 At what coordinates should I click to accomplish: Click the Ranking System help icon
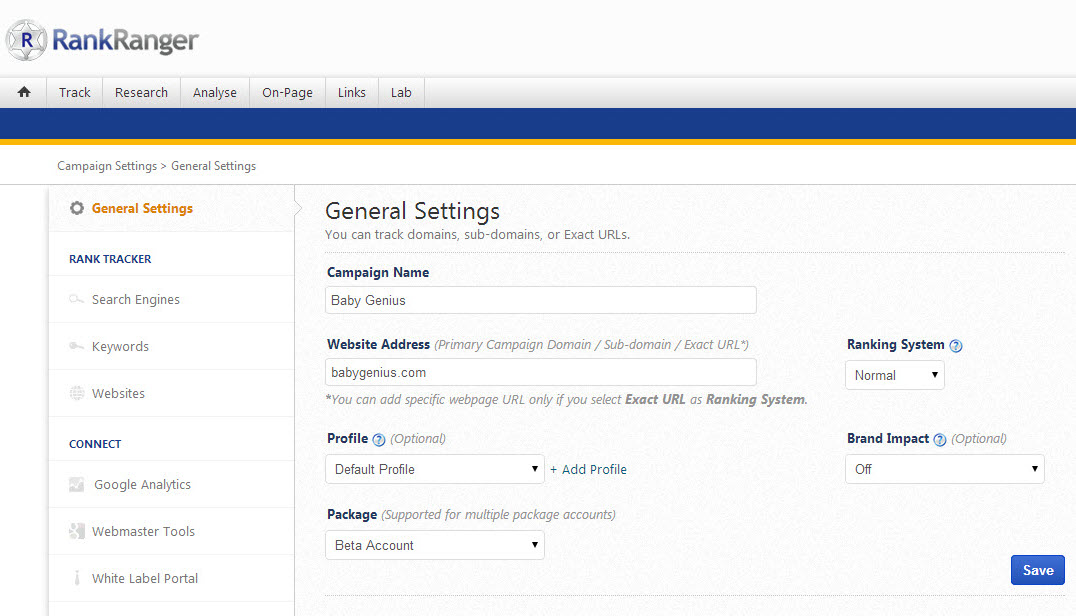(x=955, y=346)
